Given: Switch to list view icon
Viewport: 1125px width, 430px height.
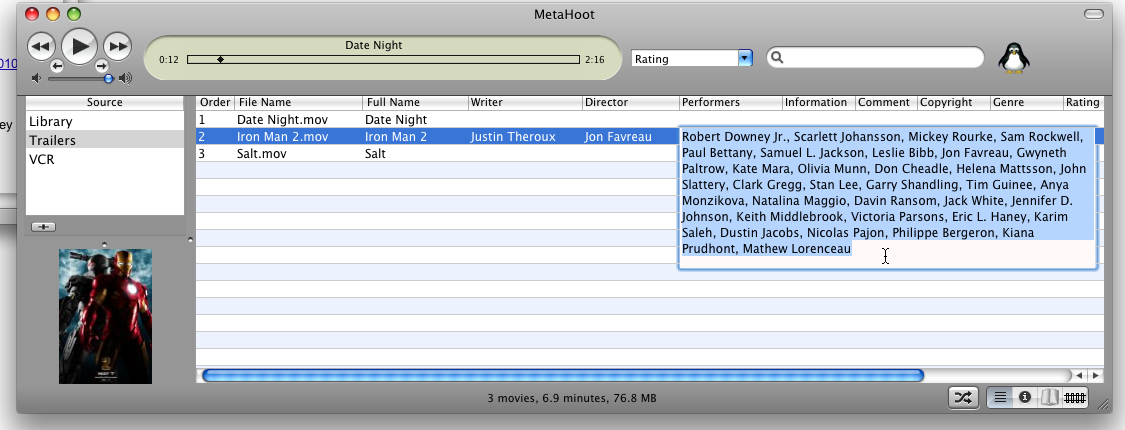Looking at the screenshot, I should (x=999, y=397).
